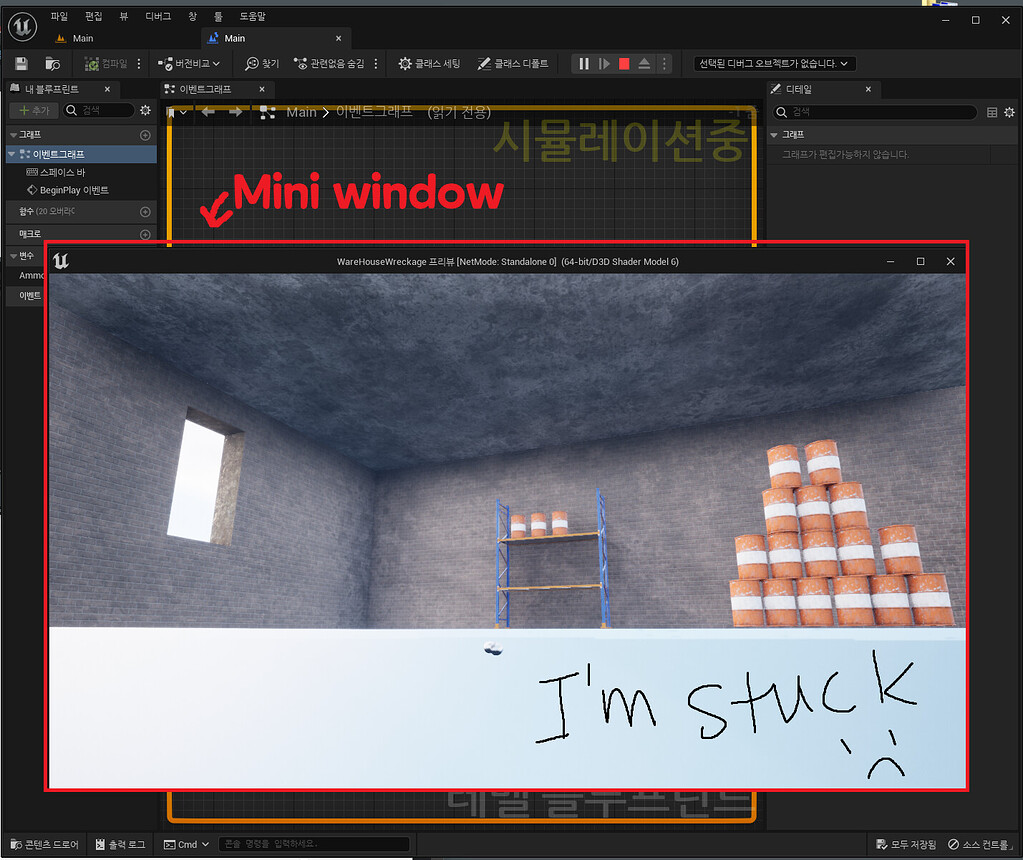This screenshot has height=860, width=1023.
Task: Click the Compile (컴파일) button
Action: (106, 63)
